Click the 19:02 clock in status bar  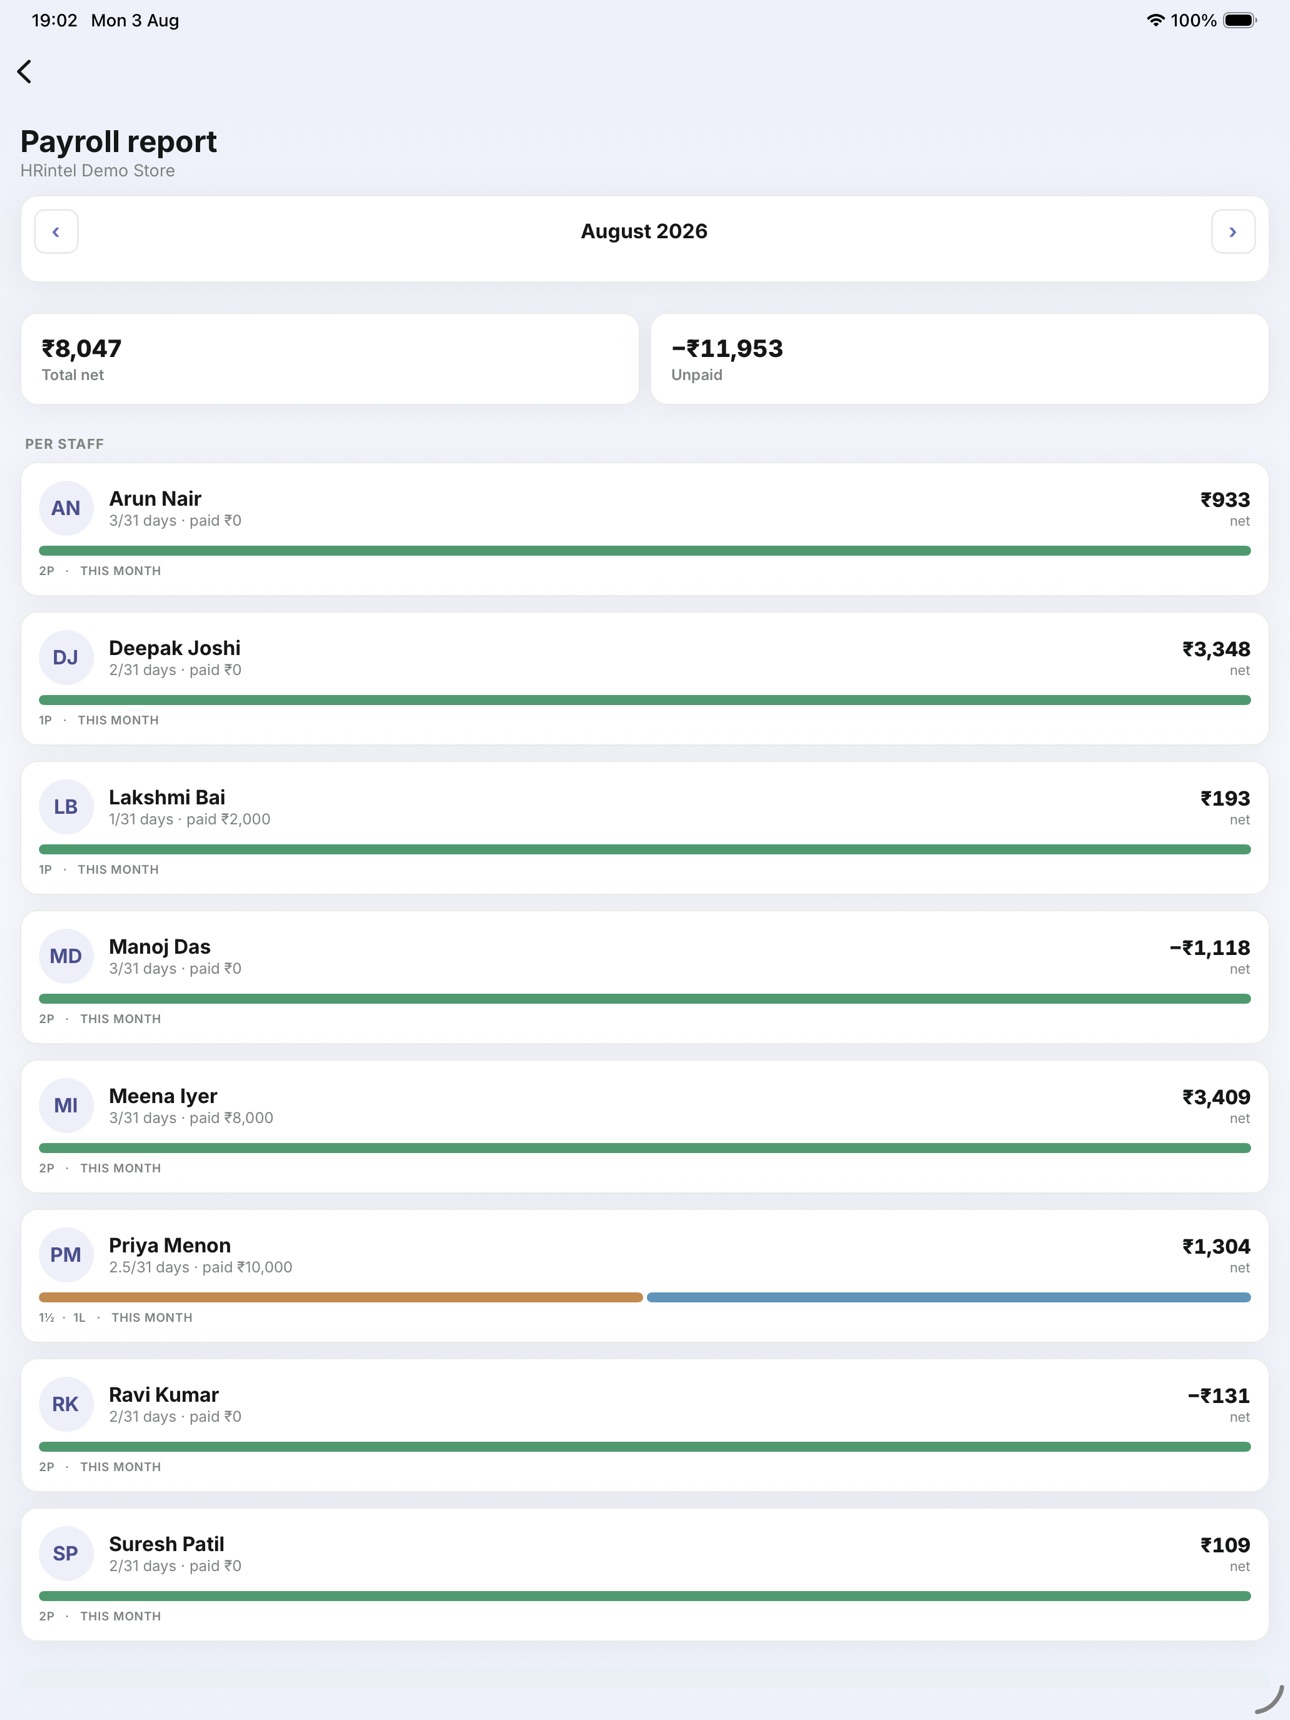pos(54,20)
